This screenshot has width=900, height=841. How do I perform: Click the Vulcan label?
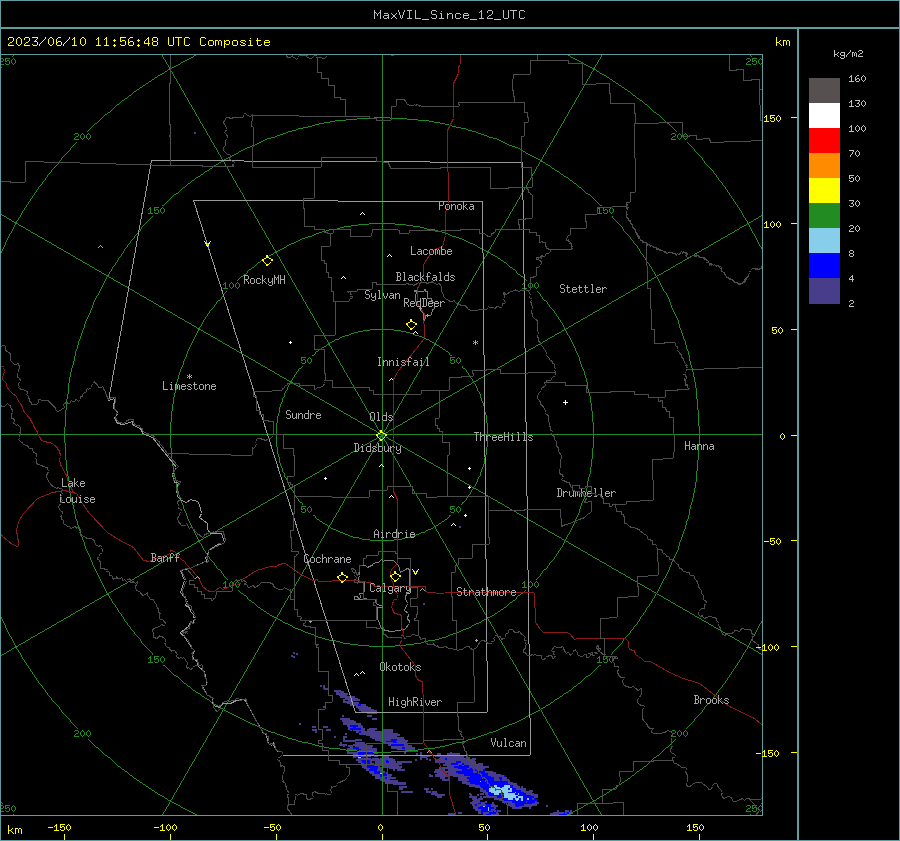[x=508, y=743]
